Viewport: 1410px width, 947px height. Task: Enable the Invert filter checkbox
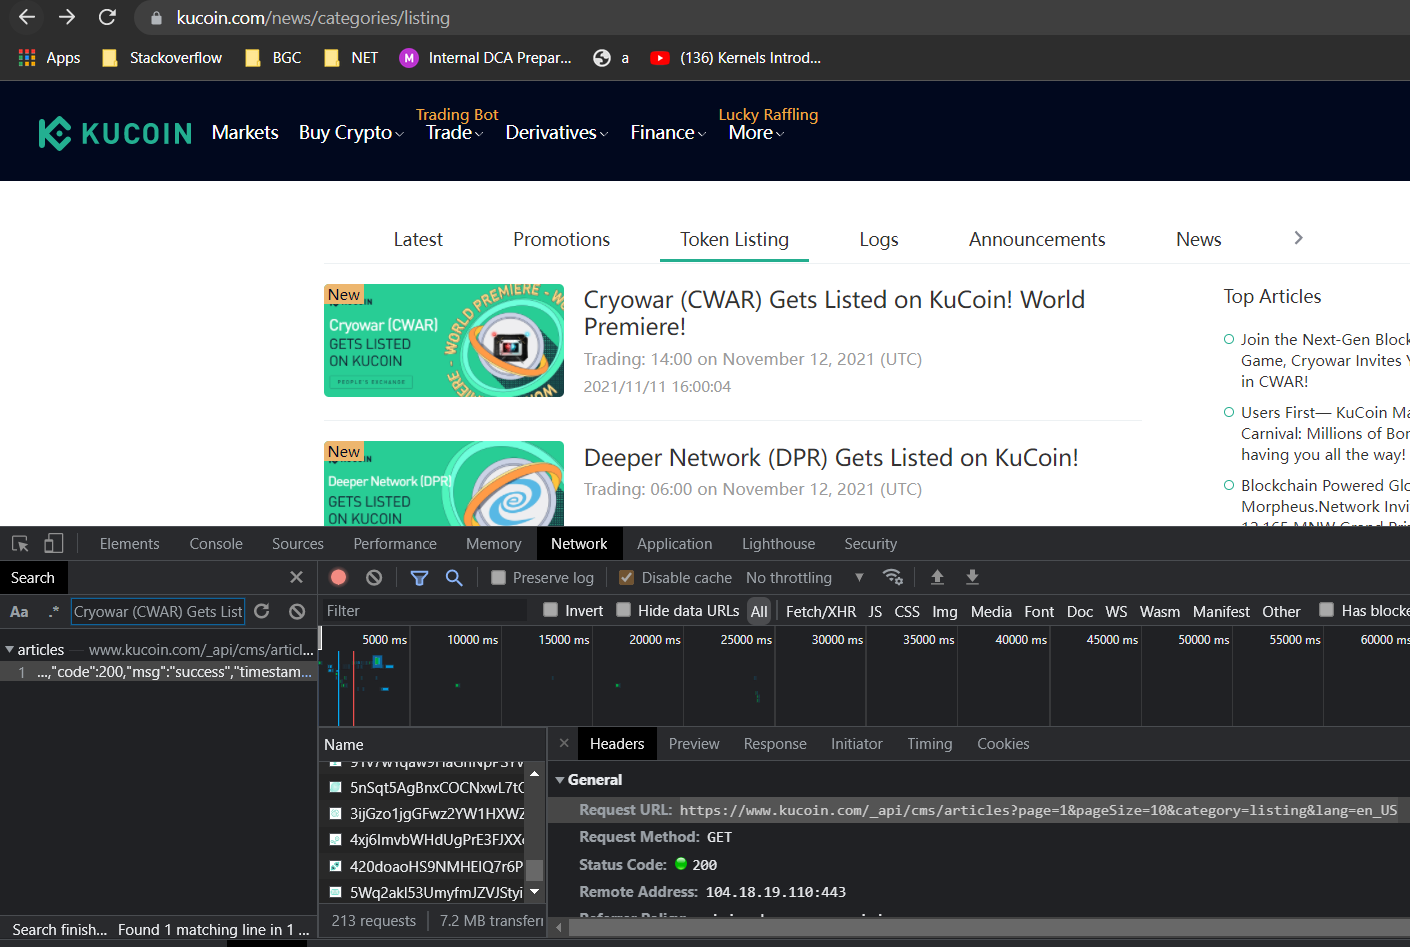pos(550,610)
